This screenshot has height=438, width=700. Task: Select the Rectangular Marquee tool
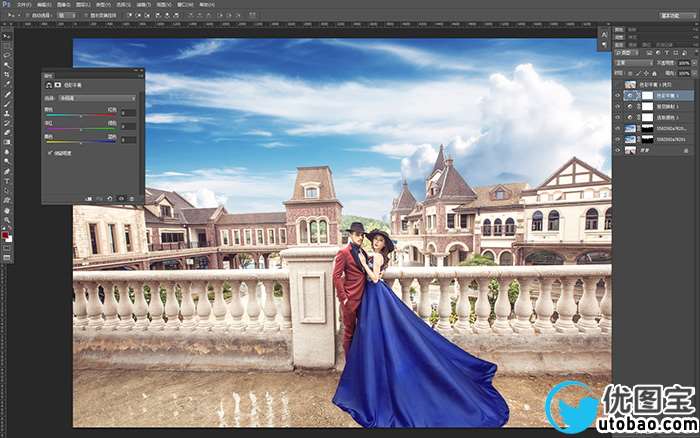pyautogui.click(x=7, y=46)
